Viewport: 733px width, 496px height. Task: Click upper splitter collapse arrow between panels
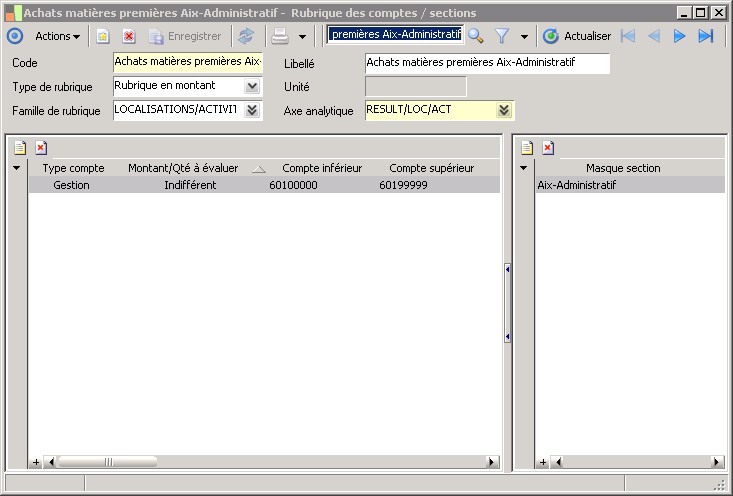click(x=507, y=269)
